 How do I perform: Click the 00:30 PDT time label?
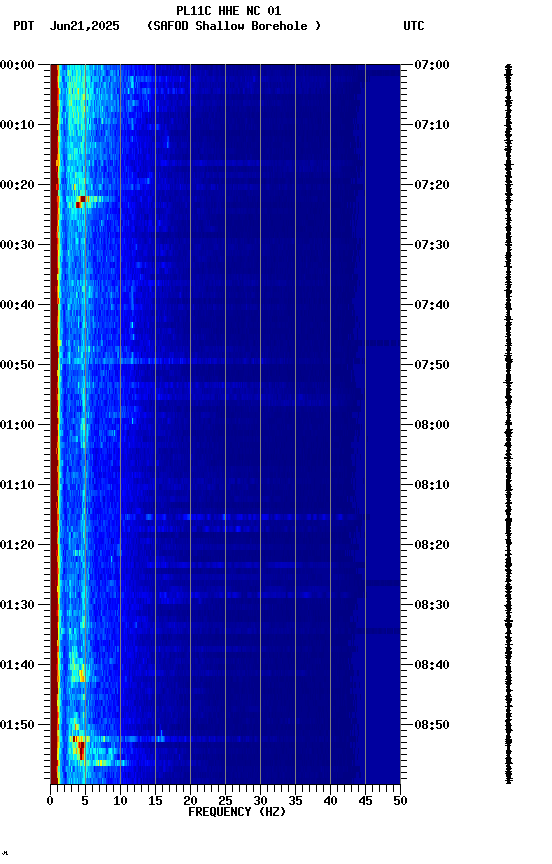click(17, 245)
